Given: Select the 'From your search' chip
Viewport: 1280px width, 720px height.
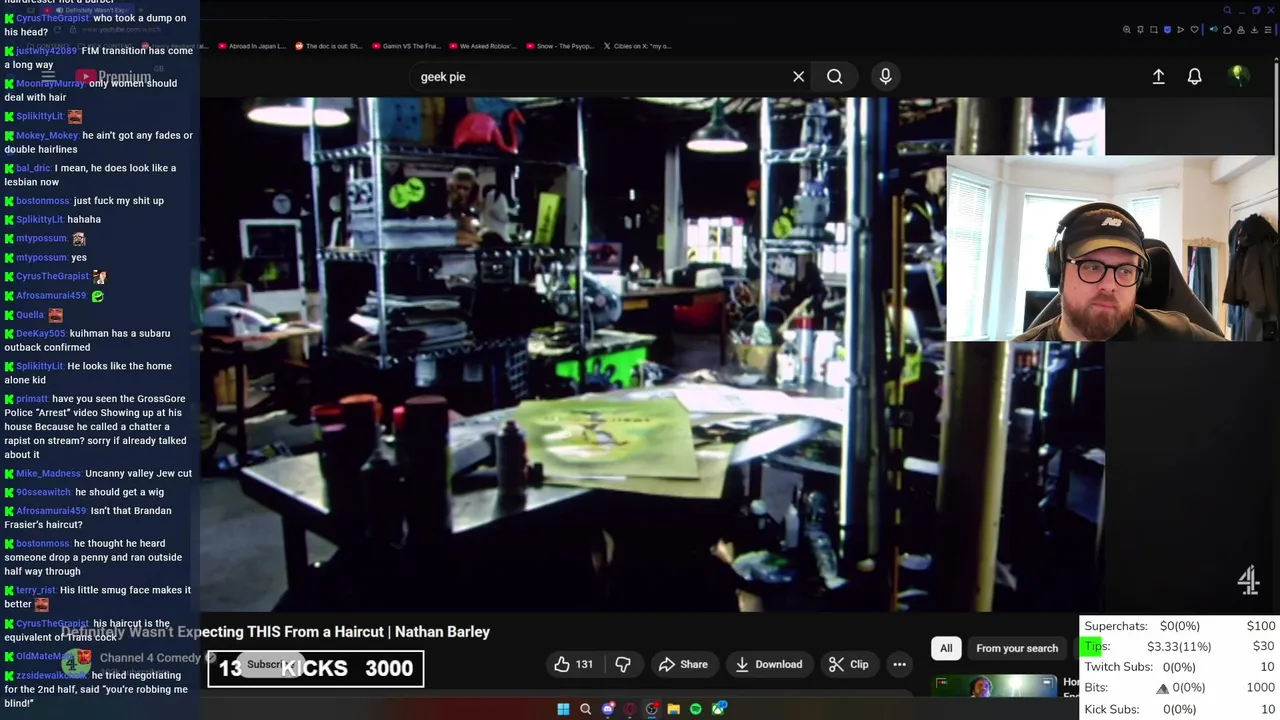Looking at the screenshot, I should (x=1017, y=648).
